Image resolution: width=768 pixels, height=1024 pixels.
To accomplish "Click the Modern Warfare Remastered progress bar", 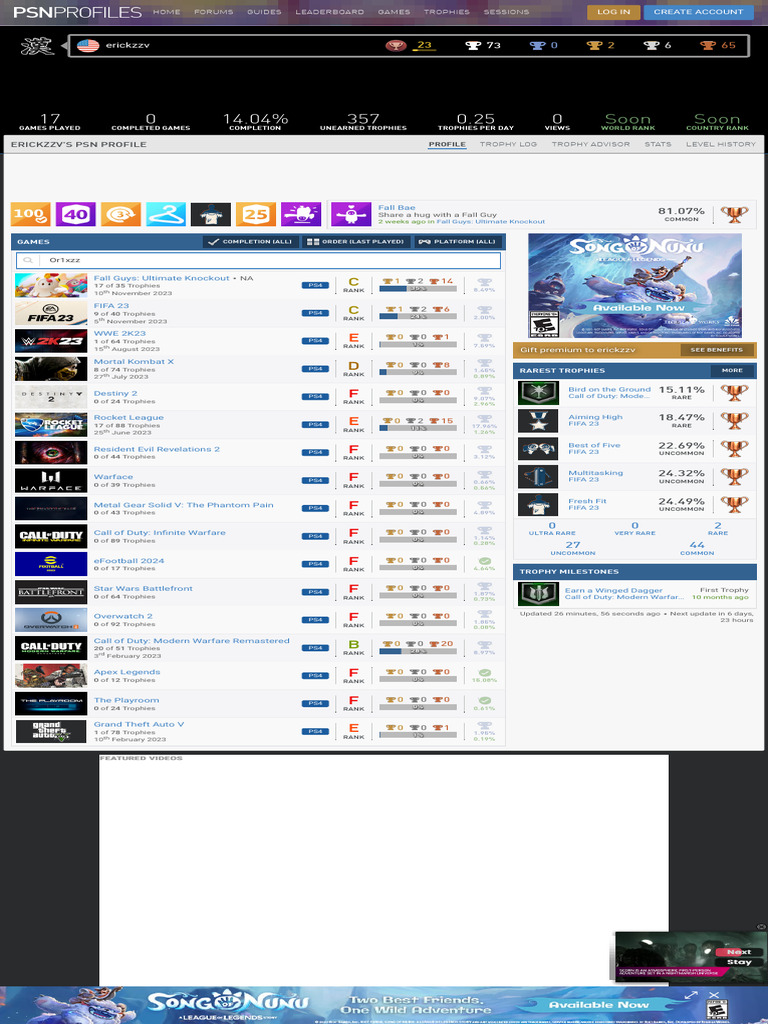I will pyautogui.click(x=418, y=651).
